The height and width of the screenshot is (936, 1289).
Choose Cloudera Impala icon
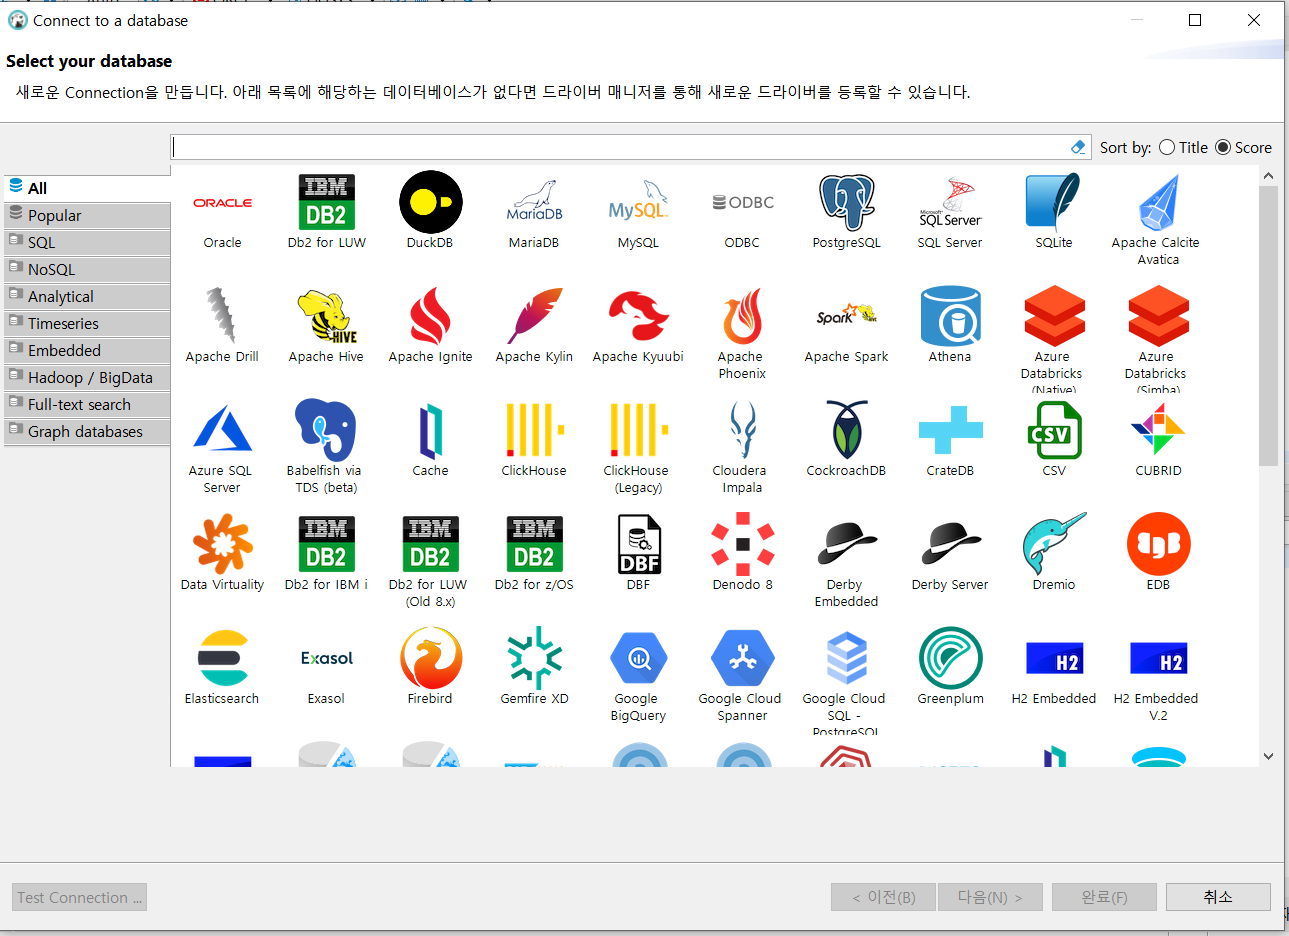pyautogui.click(x=742, y=430)
